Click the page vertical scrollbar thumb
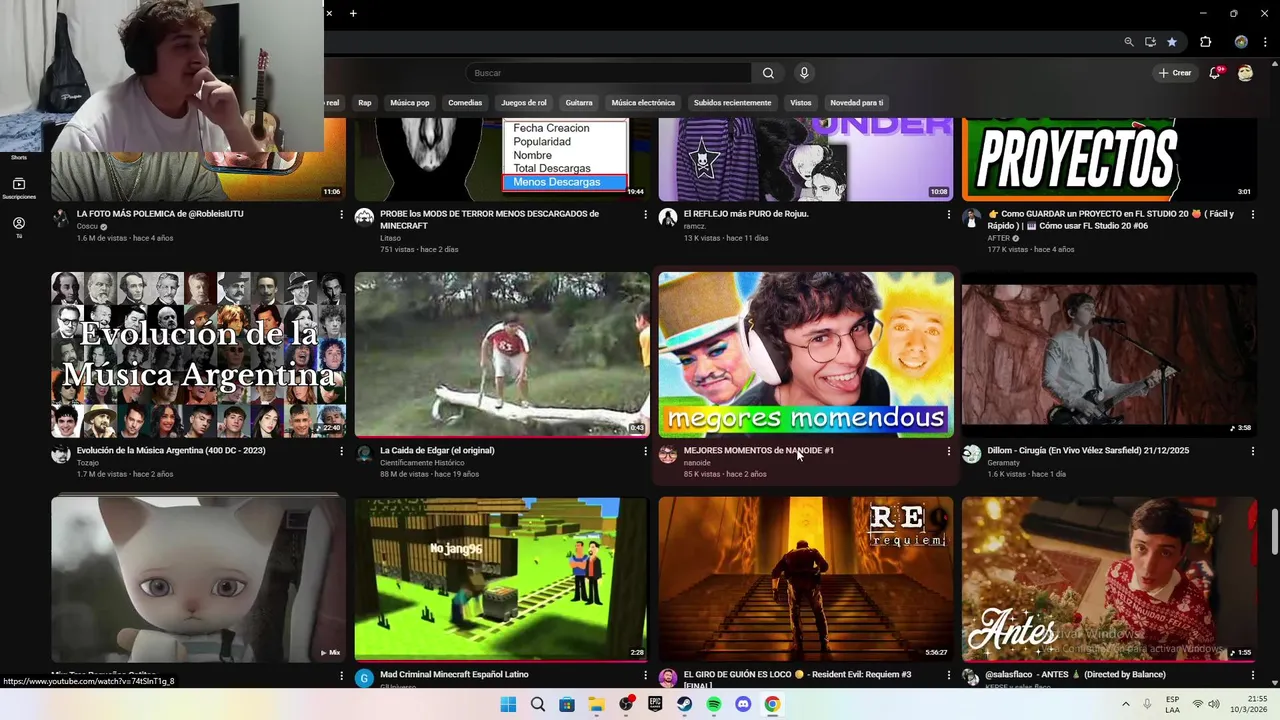This screenshot has height=720, width=1280. pyautogui.click(x=1275, y=530)
